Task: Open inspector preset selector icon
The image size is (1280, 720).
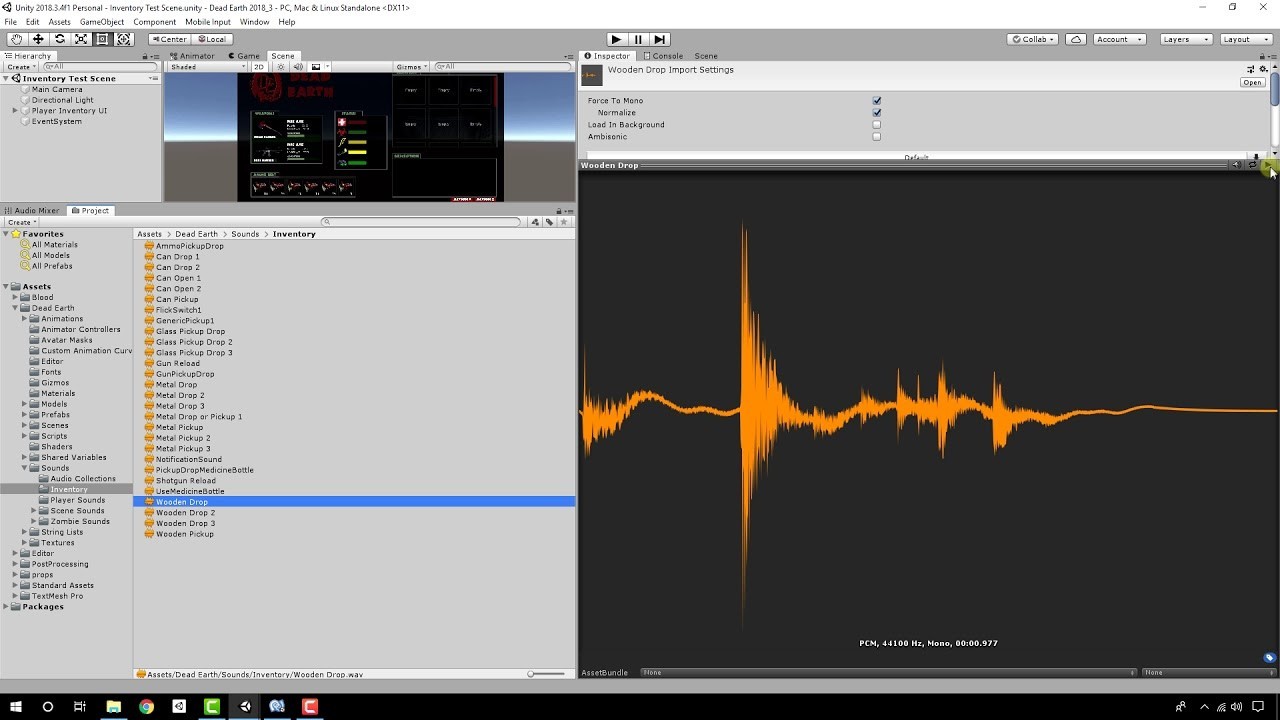Action: [x=1251, y=69]
